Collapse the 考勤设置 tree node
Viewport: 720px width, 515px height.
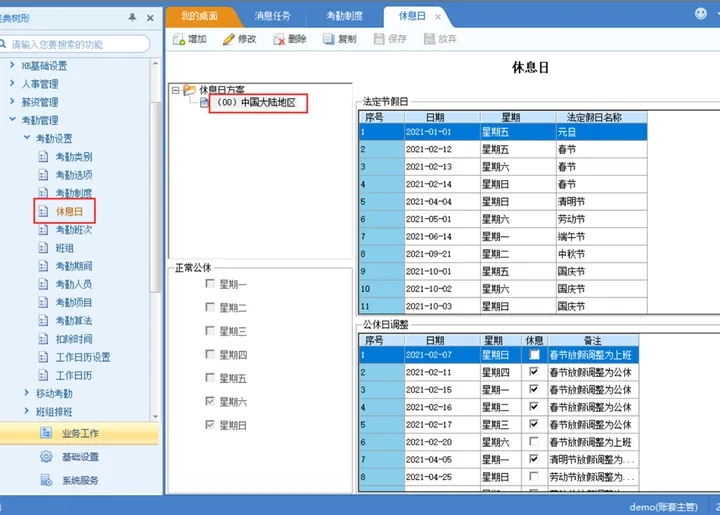[27, 137]
